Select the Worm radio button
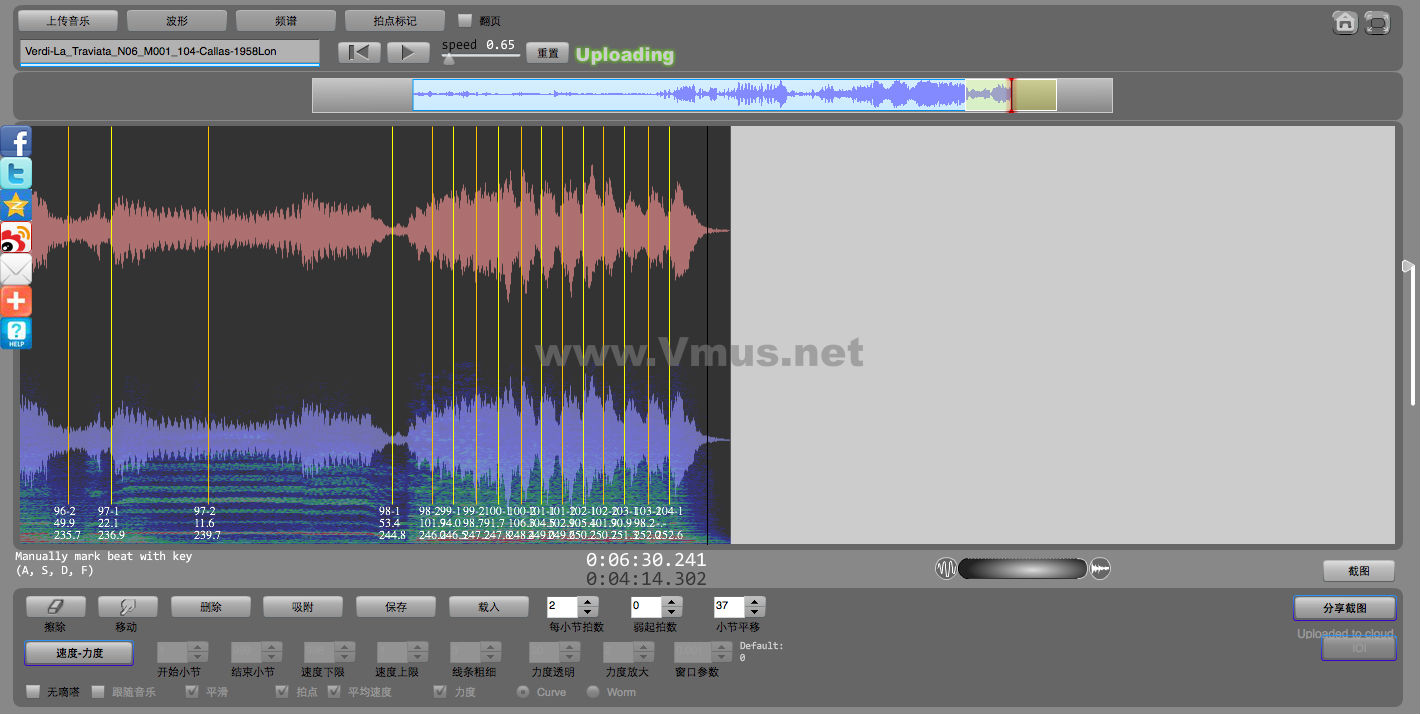Screen dimensions: 1420x714 pyautogui.click(x=593, y=691)
